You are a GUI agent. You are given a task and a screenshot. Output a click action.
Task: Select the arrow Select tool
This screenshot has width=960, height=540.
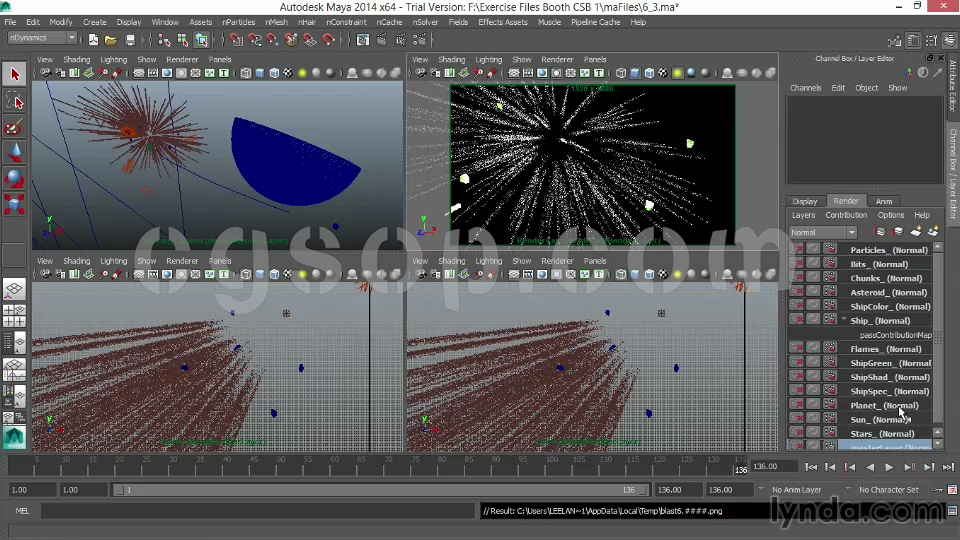(x=15, y=75)
